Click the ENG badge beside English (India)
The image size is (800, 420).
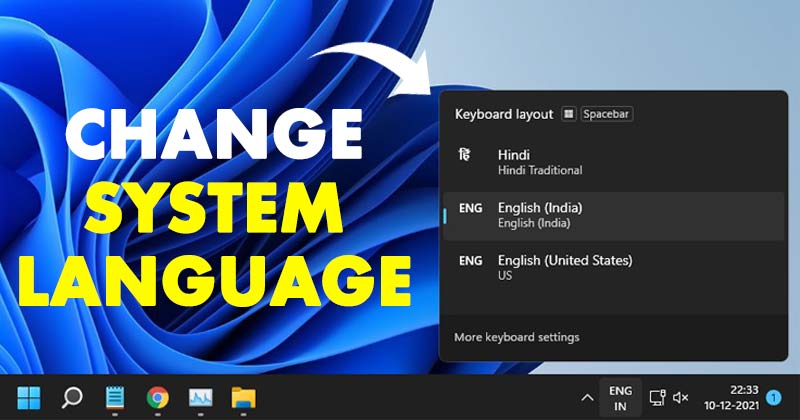[x=470, y=208]
